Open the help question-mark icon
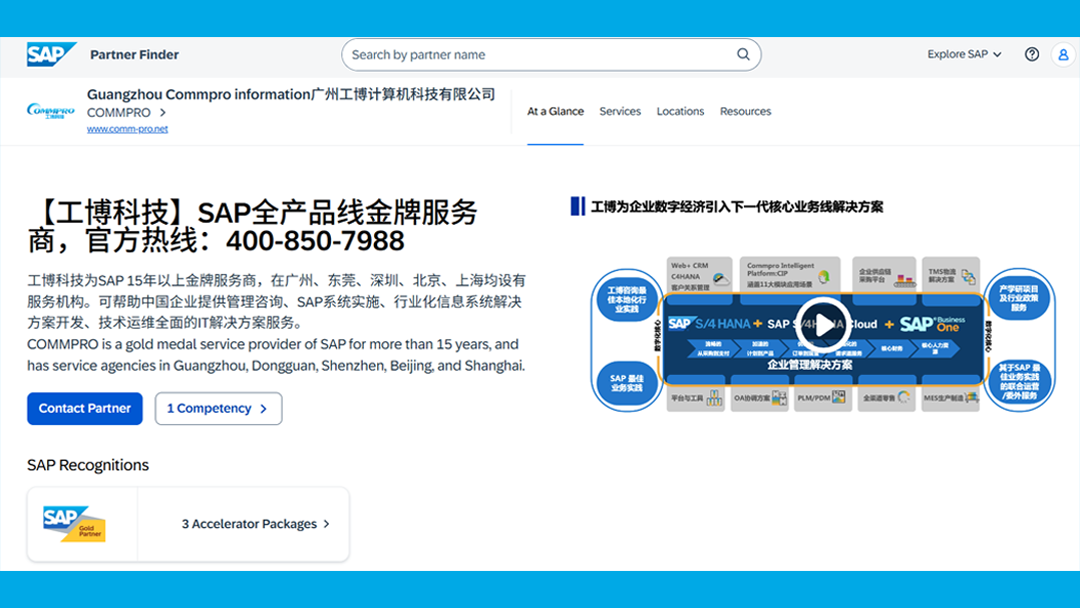 [1032, 54]
